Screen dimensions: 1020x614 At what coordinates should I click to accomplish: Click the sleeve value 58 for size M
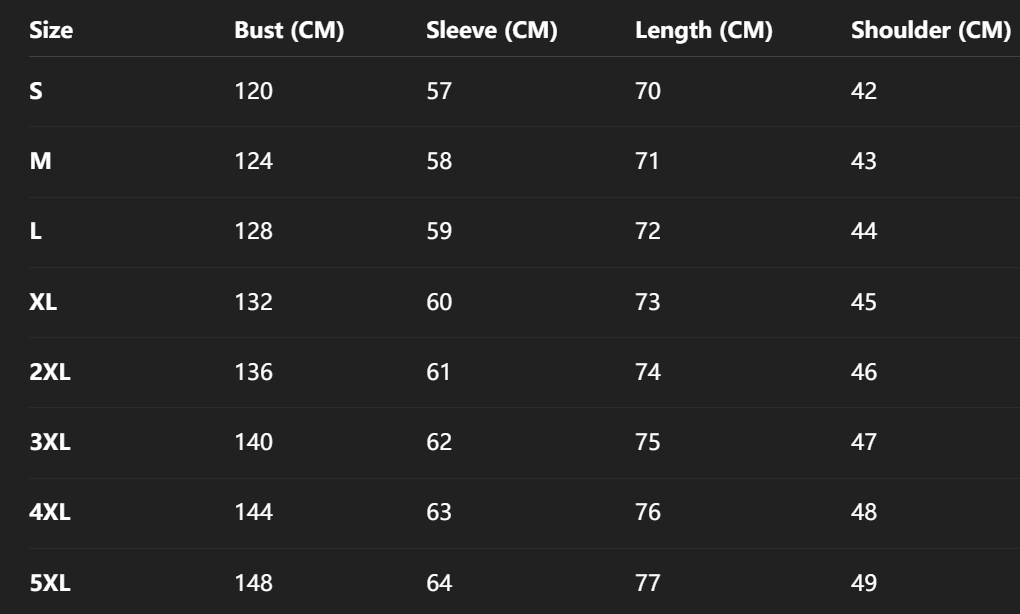click(x=439, y=161)
